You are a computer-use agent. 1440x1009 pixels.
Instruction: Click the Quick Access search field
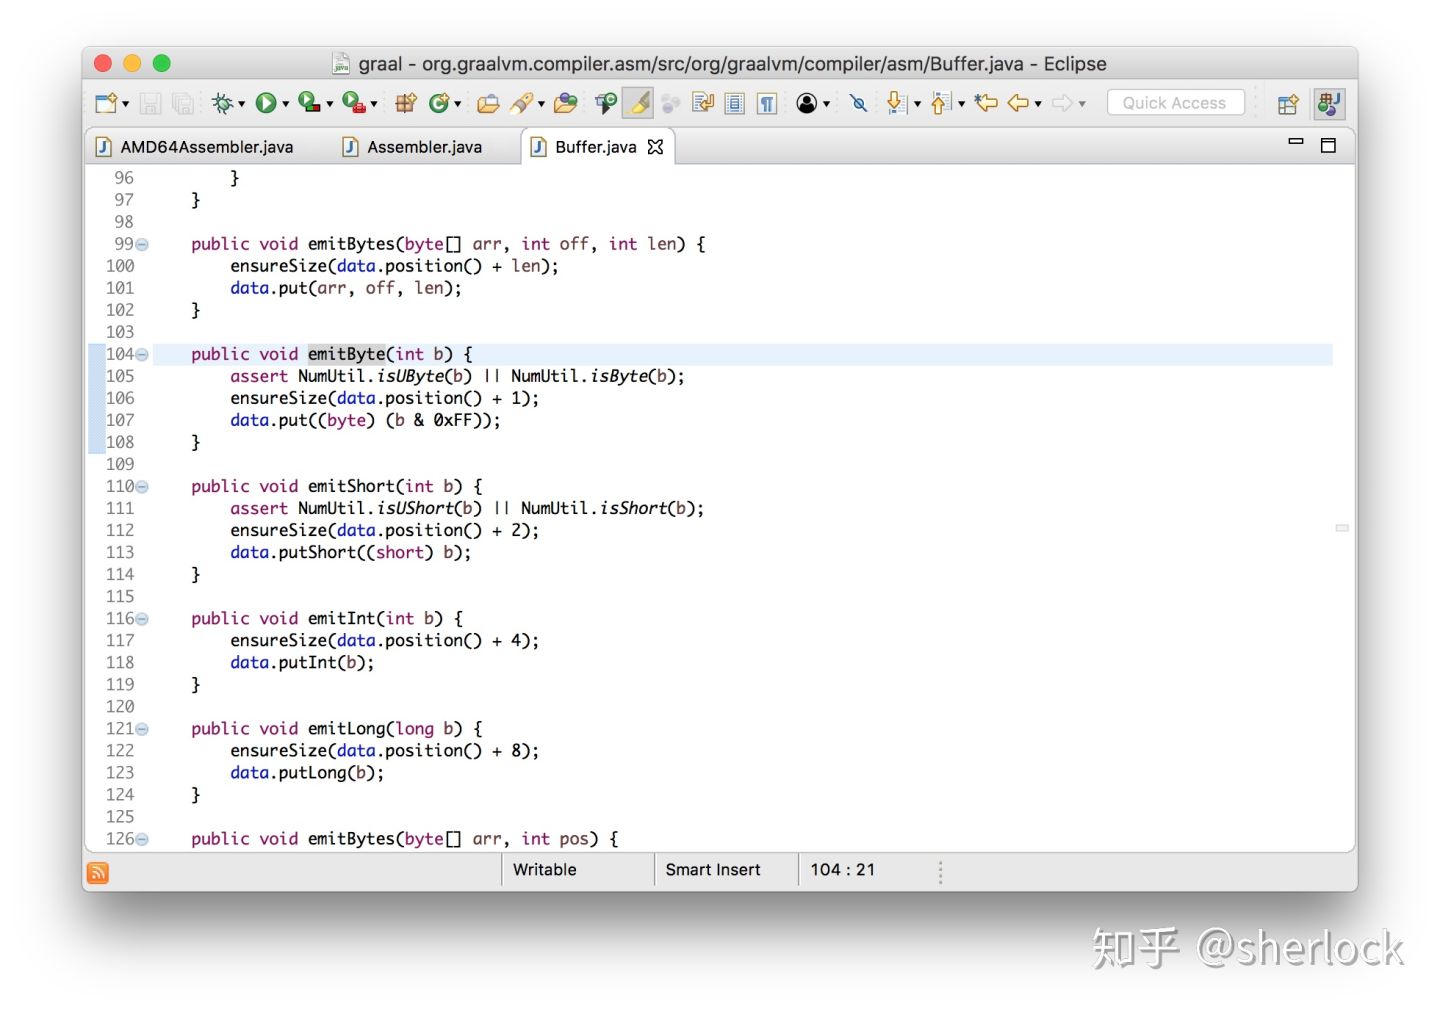point(1175,103)
